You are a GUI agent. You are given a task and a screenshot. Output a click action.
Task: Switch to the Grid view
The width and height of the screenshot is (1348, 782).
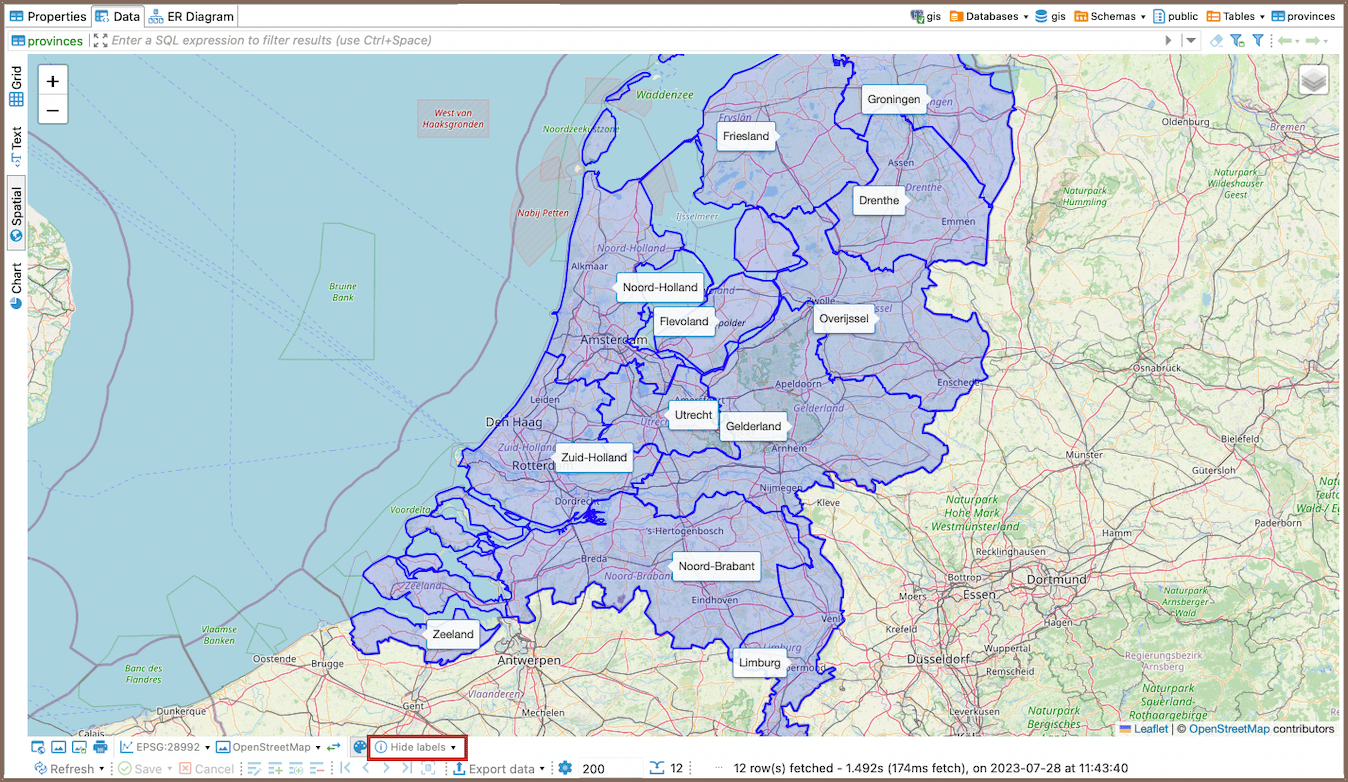(16, 88)
